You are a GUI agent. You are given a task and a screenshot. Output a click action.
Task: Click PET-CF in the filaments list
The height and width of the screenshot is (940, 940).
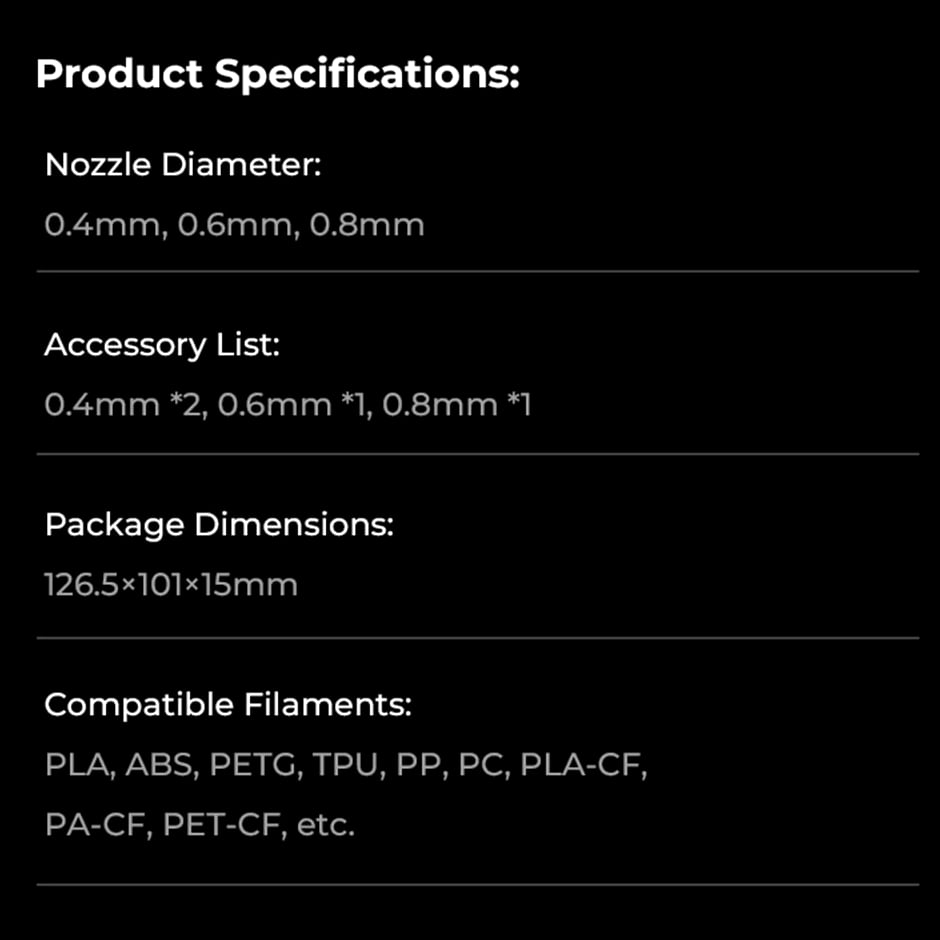click(x=221, y=826)
